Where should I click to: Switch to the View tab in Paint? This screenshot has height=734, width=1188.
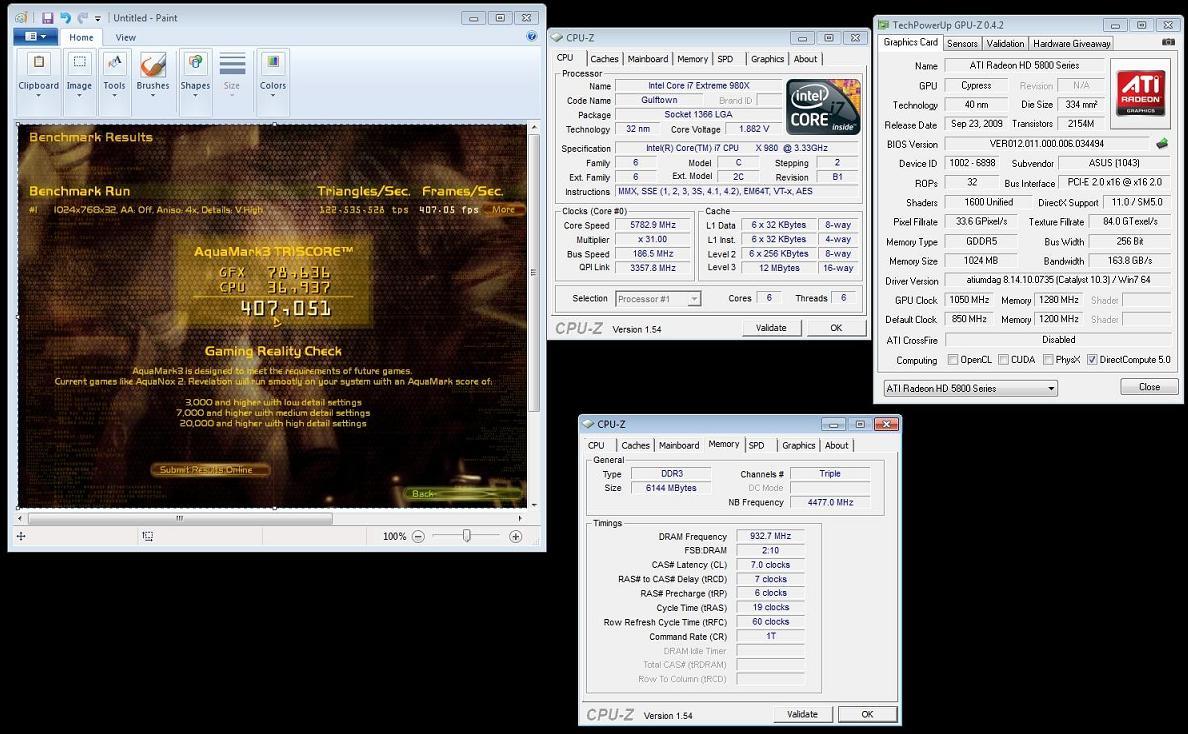pos(126,37)
